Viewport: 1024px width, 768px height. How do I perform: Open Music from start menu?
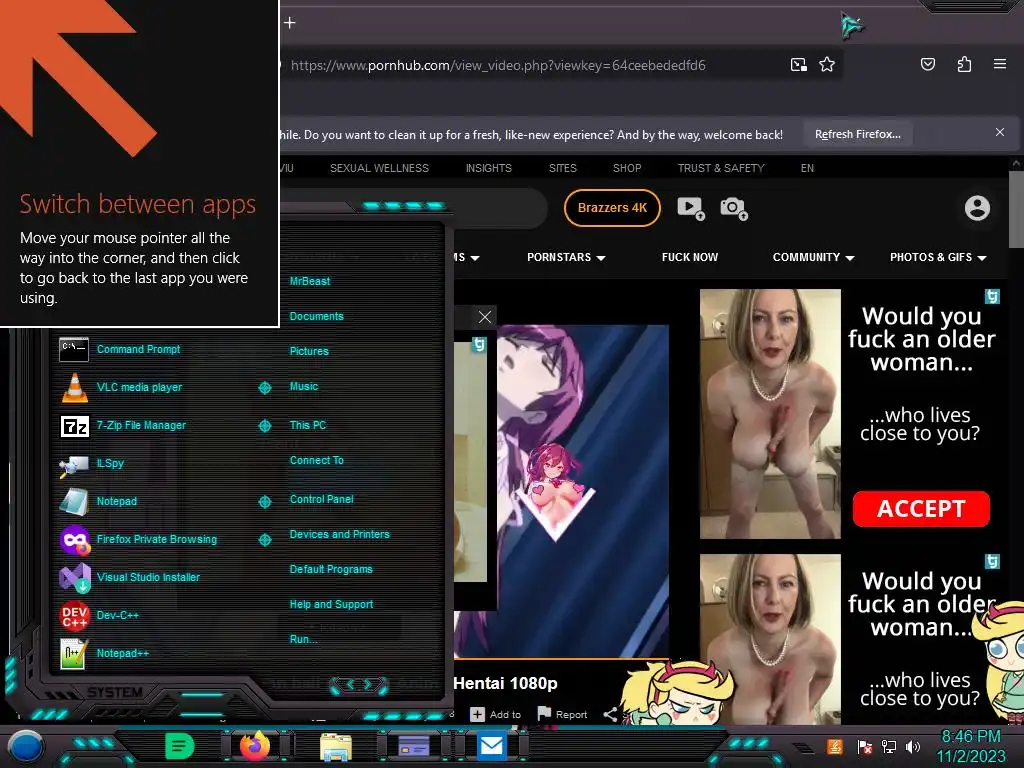point(304,387)
